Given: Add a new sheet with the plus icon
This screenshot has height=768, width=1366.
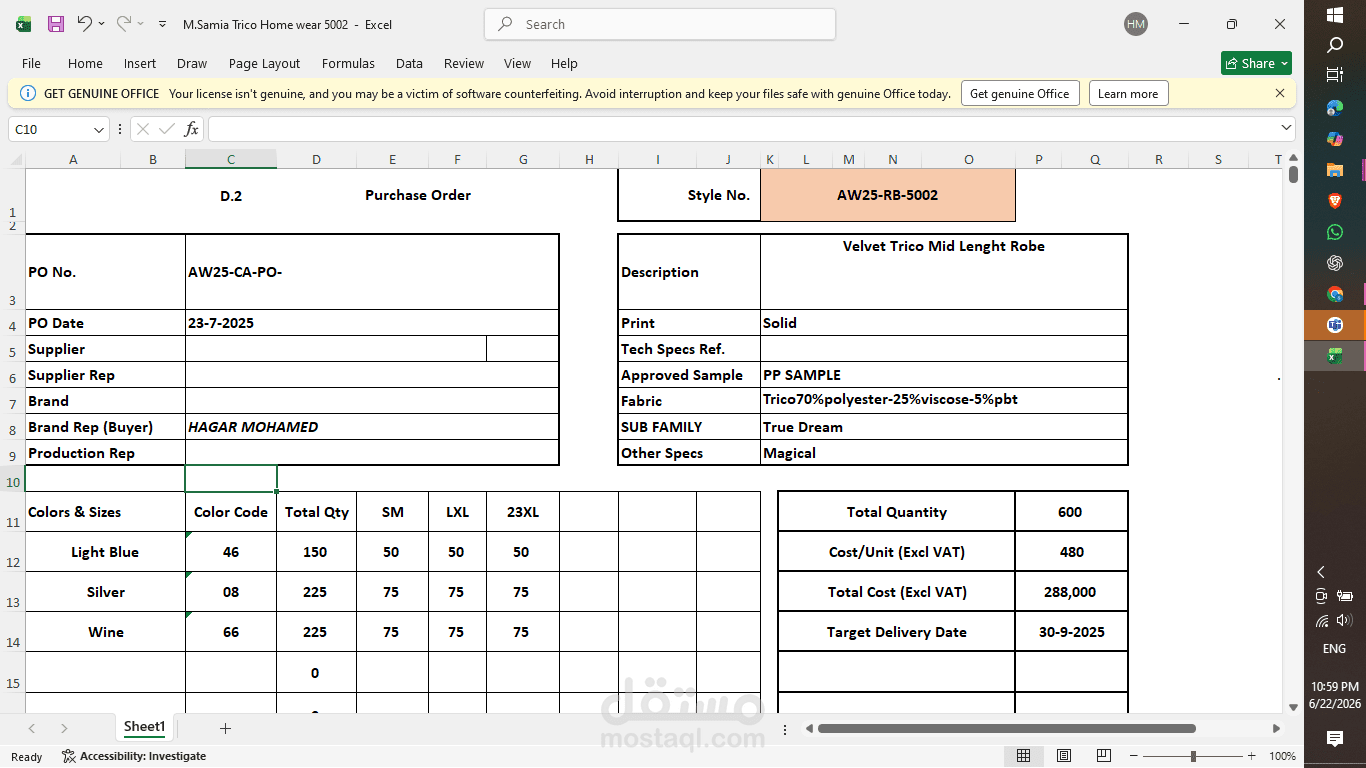Looking at the screenshot, I should [x=225, y=728].
